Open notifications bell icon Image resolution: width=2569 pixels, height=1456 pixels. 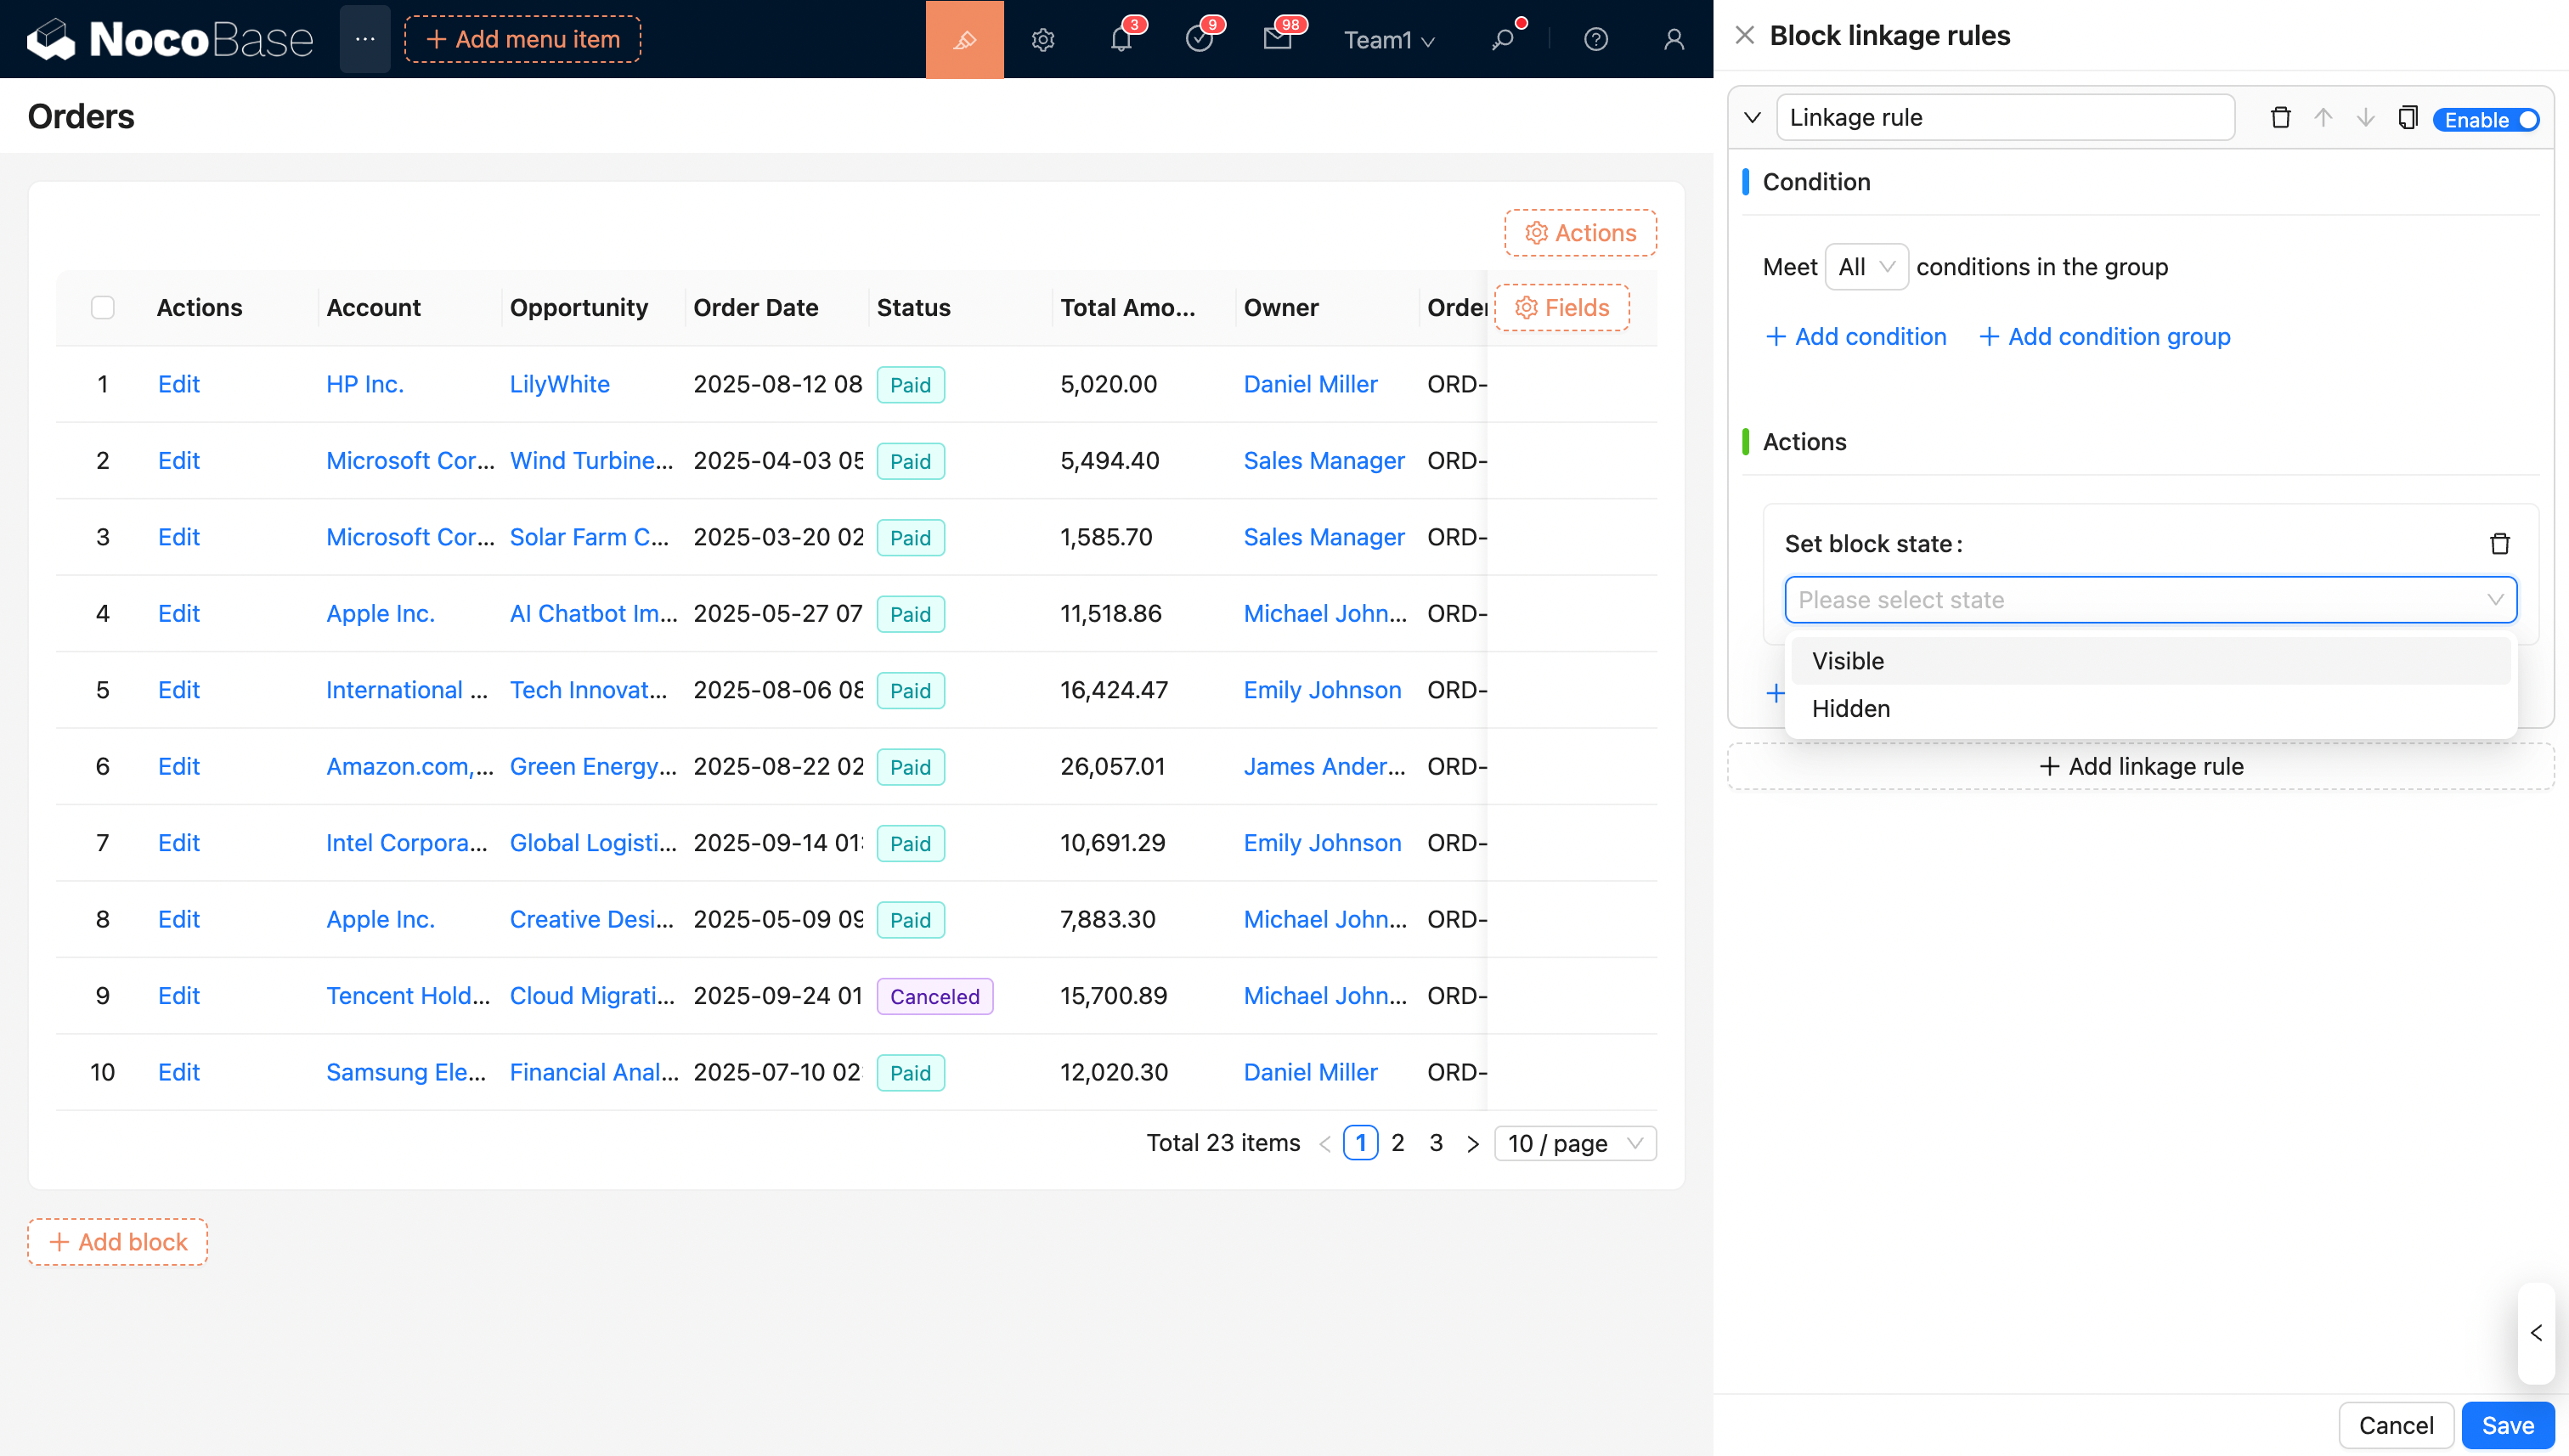point(1120,40)
